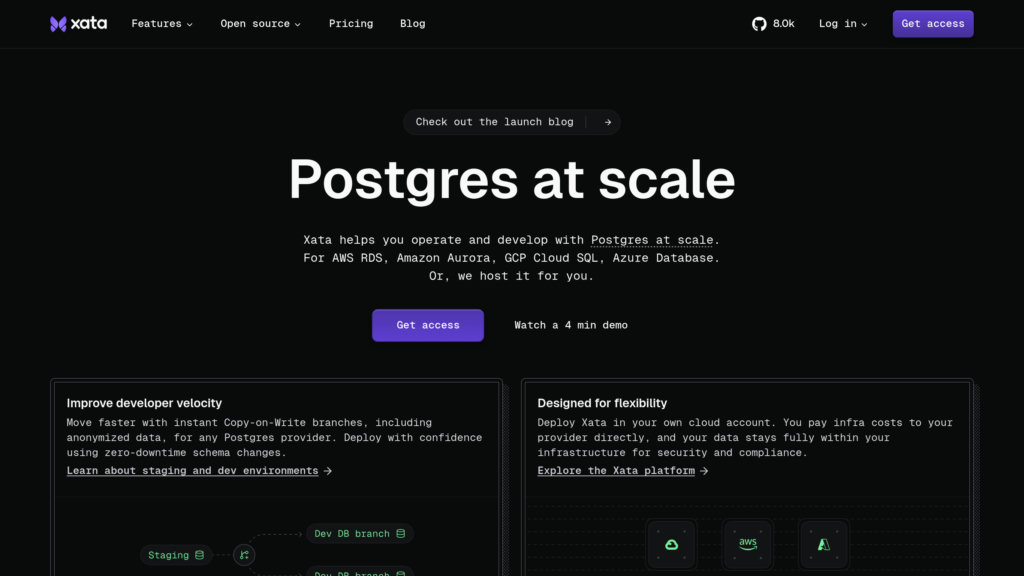The height and width of the screenshot is (576, 1024).
Task: Click the Xata butterfly logo
Action: point(59,24)
